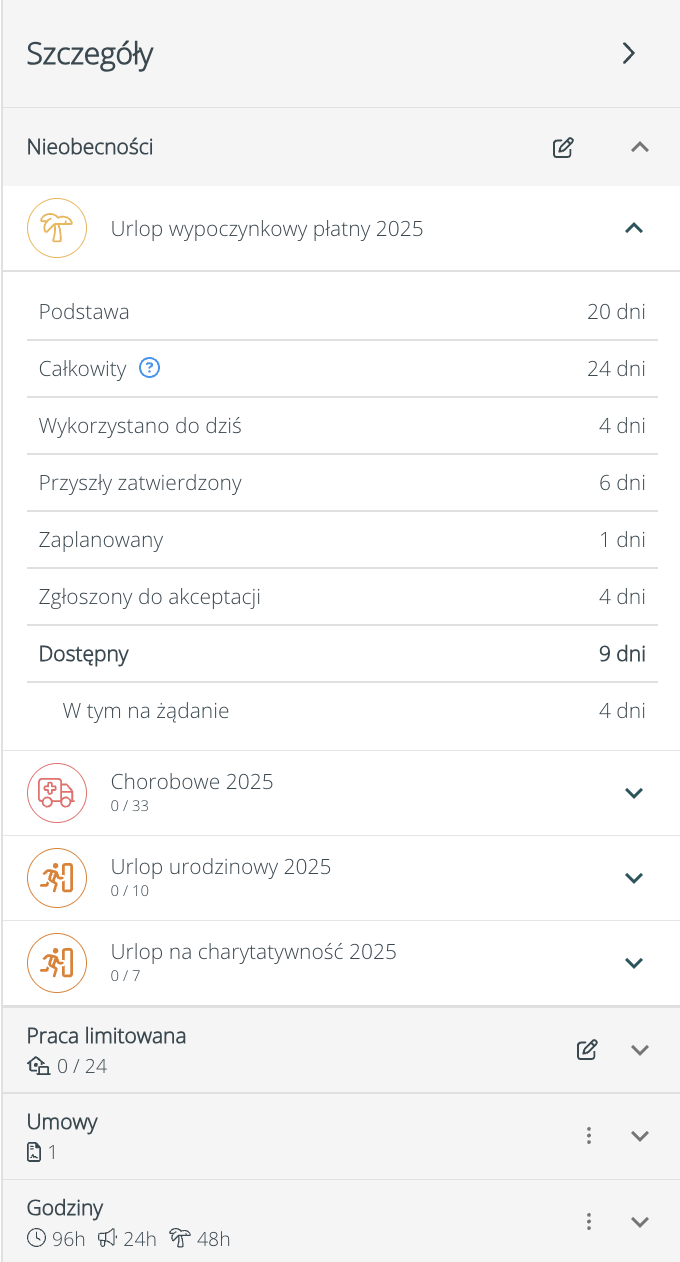This screenshot has width=680, height=1262.
Task: Expand the Urlop urodzinowy 2025 row
Action: (633, 878)
